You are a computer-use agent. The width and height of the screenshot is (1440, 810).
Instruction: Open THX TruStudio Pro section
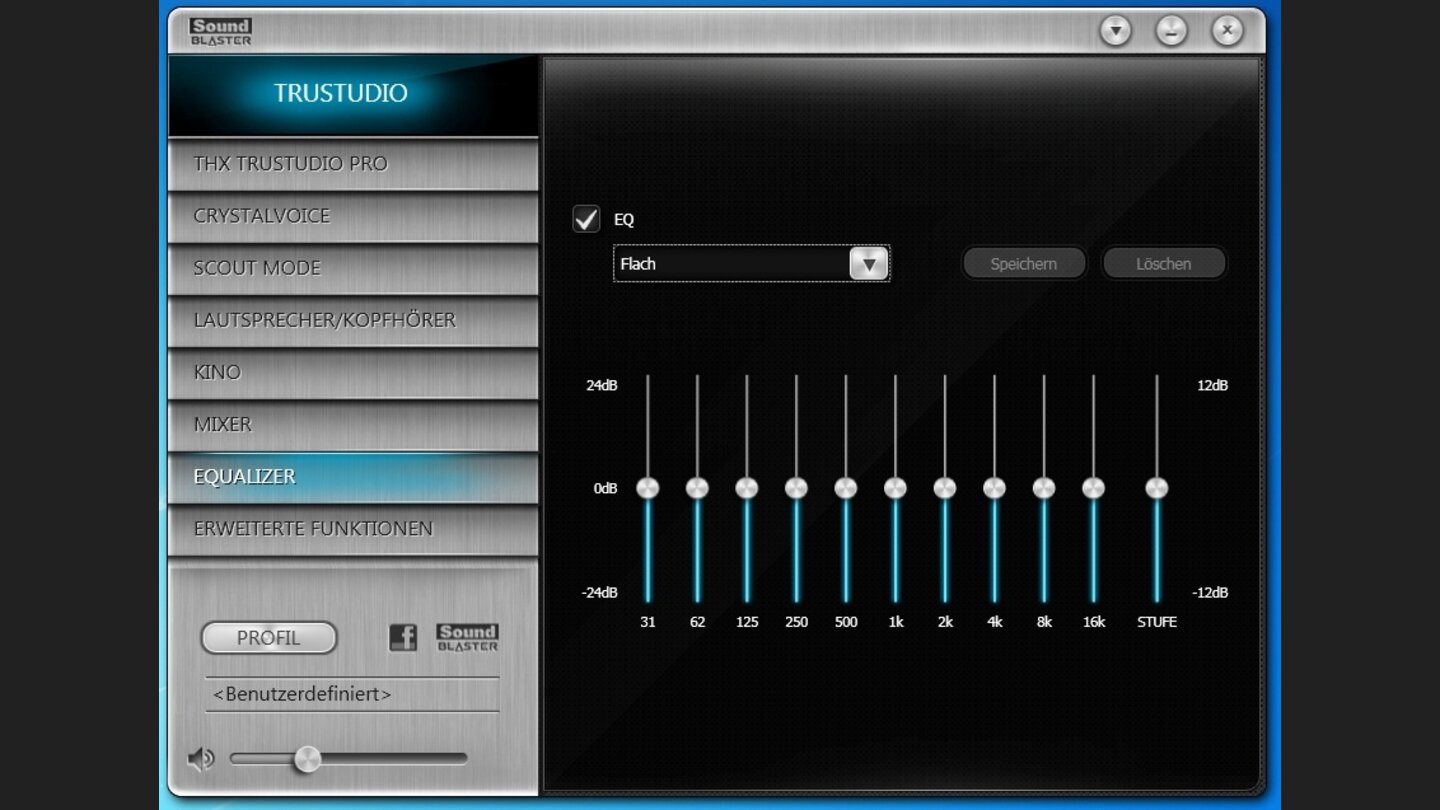click(353, 164)
